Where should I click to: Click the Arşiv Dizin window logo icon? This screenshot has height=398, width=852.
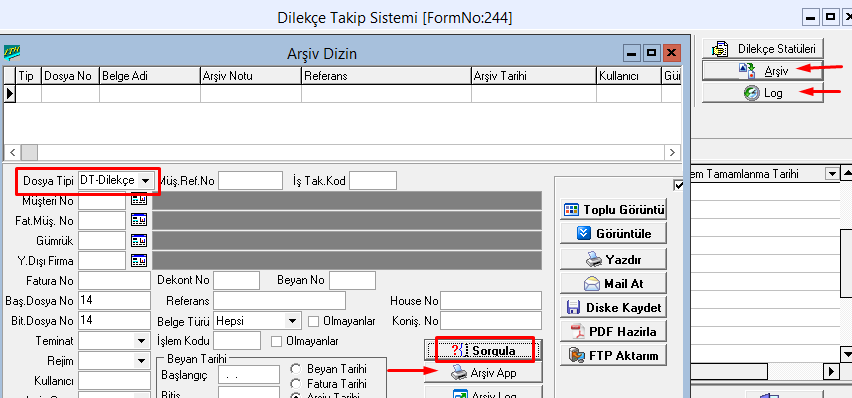pyautogui.click(x=12, y=52)
